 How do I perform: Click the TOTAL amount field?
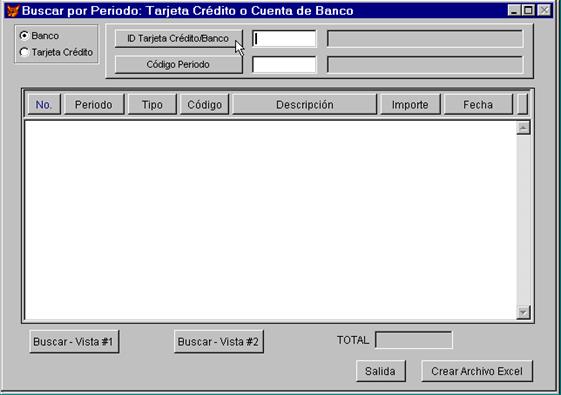tap(414, 340)
